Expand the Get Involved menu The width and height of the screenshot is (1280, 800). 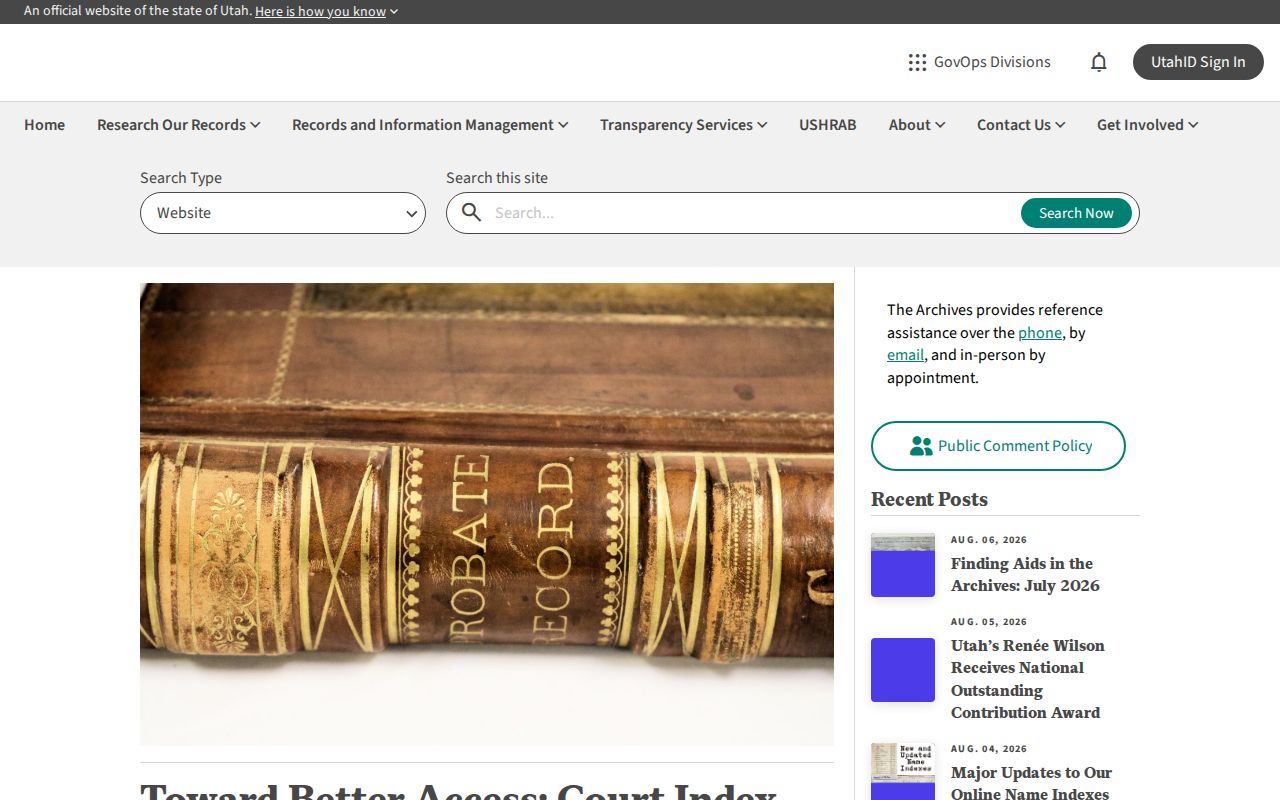pos(1148,125)
